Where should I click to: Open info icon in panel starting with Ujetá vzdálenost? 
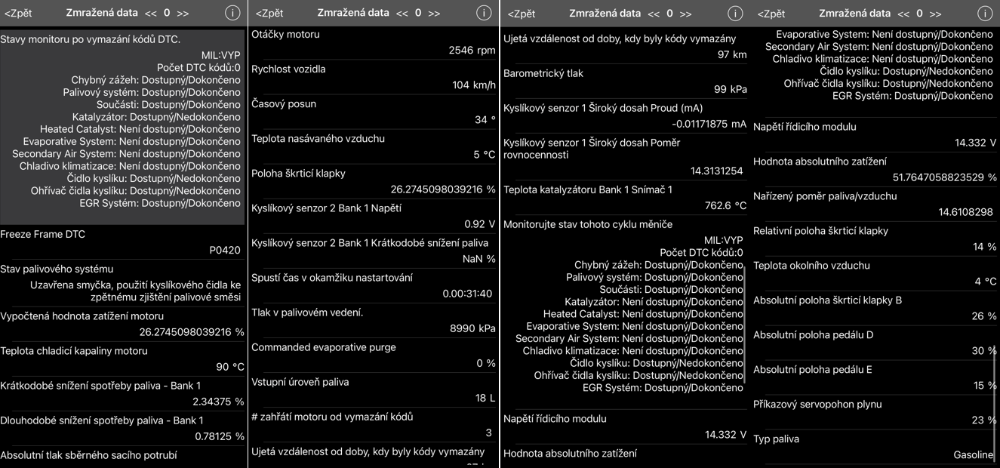[734, 13]
